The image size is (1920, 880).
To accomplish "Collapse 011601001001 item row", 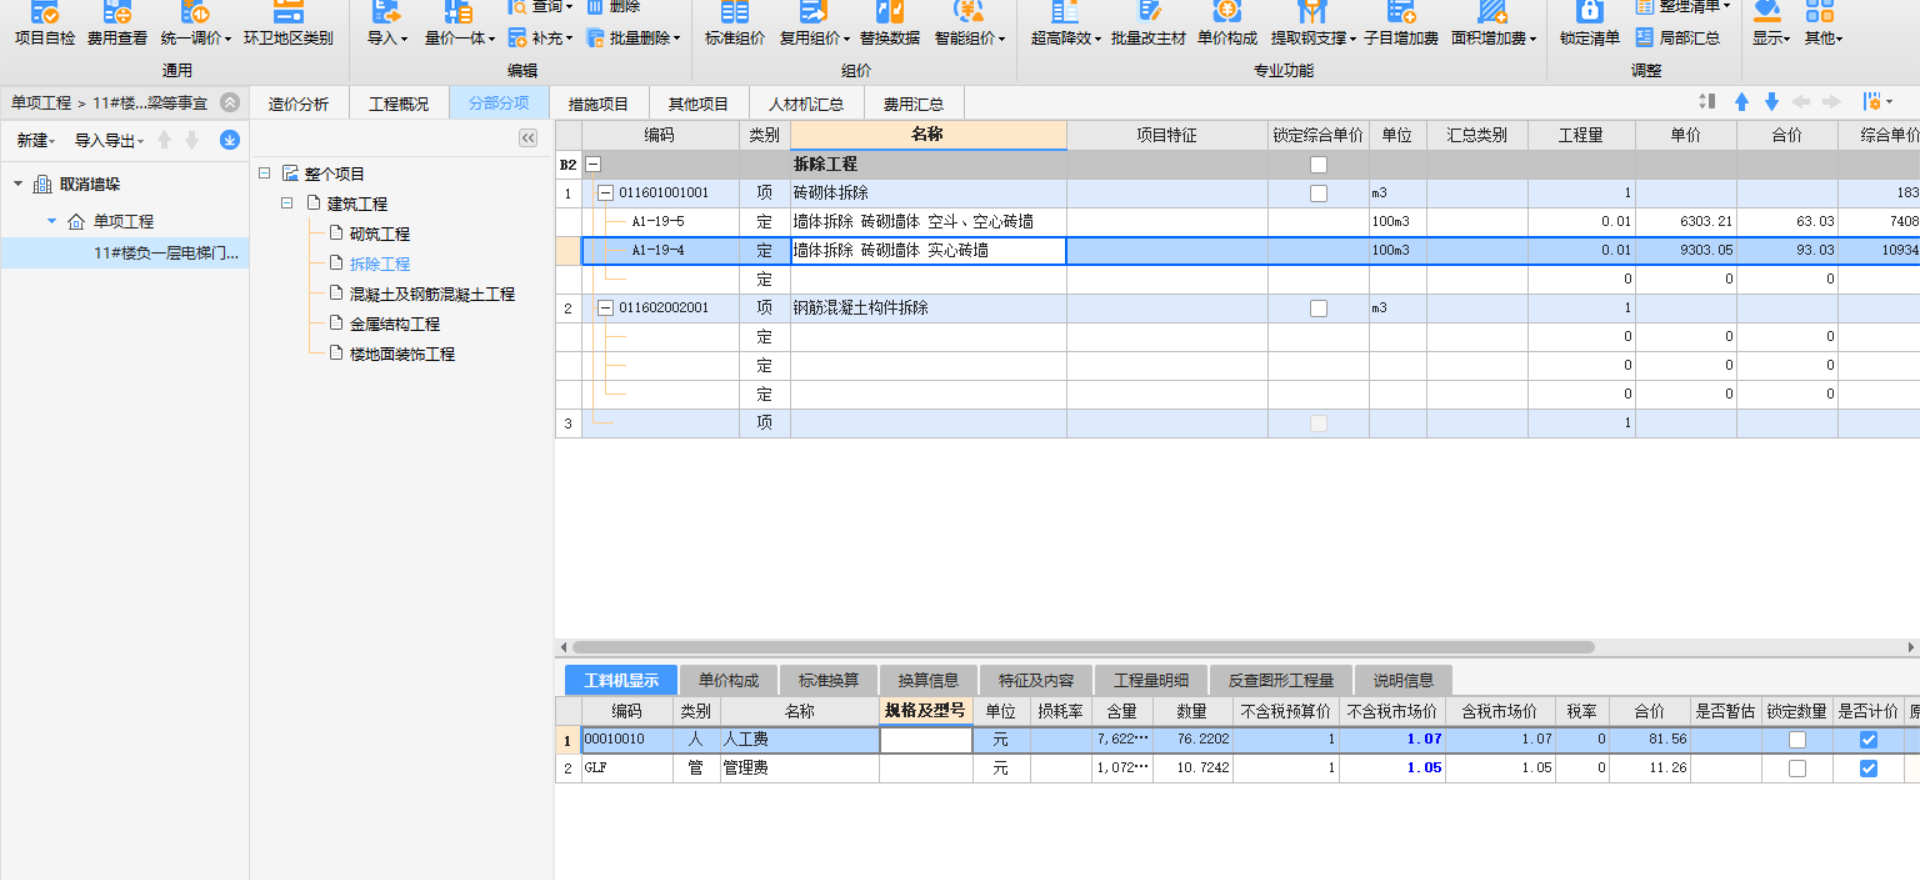I will (605, 193).
